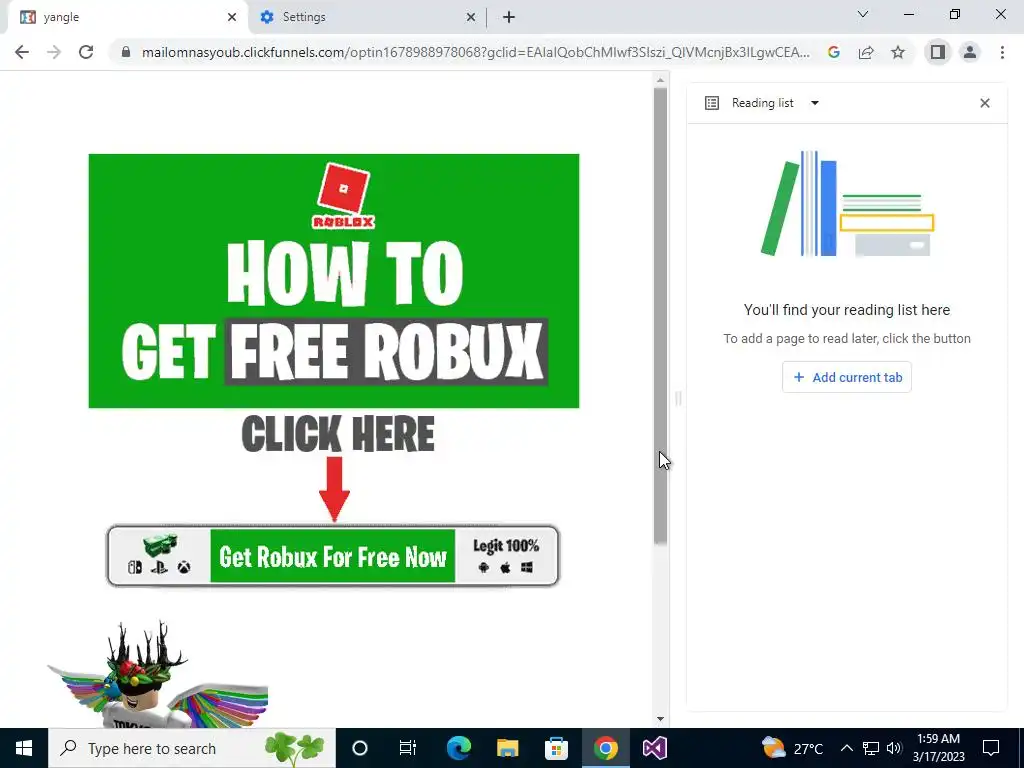Switch to the Settings tab
Viewport: 1024px width, 768px height.
(368, 17)
